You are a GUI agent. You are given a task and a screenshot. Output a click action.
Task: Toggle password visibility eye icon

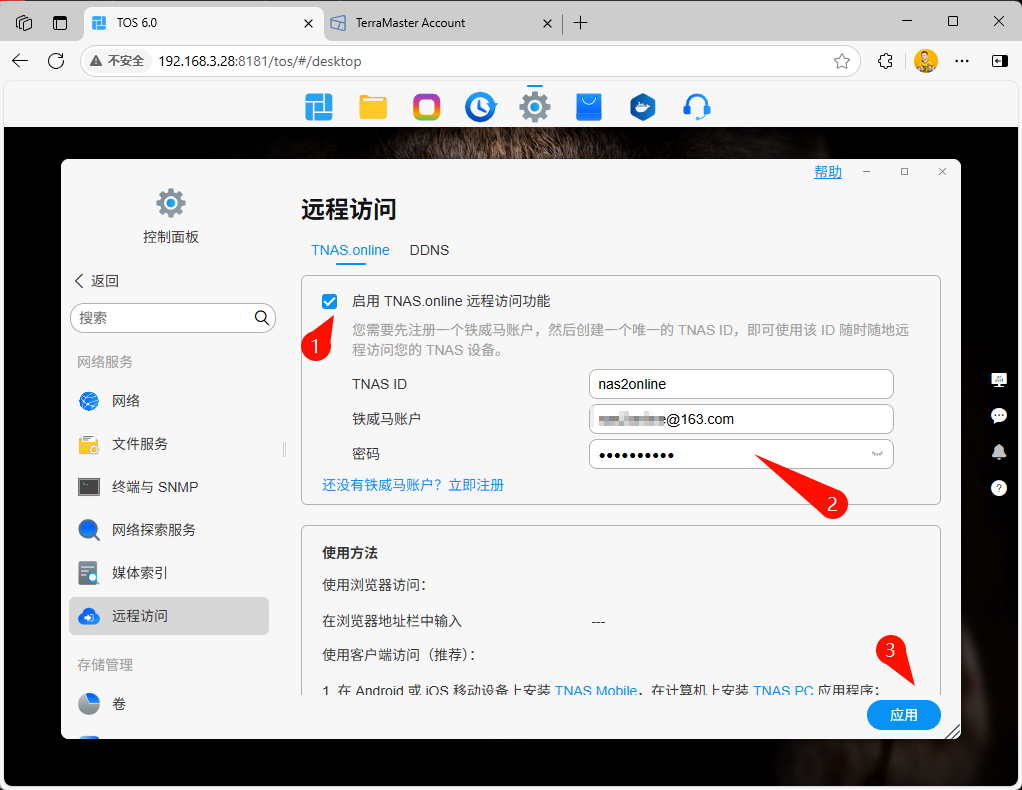[x=877, y=454]
